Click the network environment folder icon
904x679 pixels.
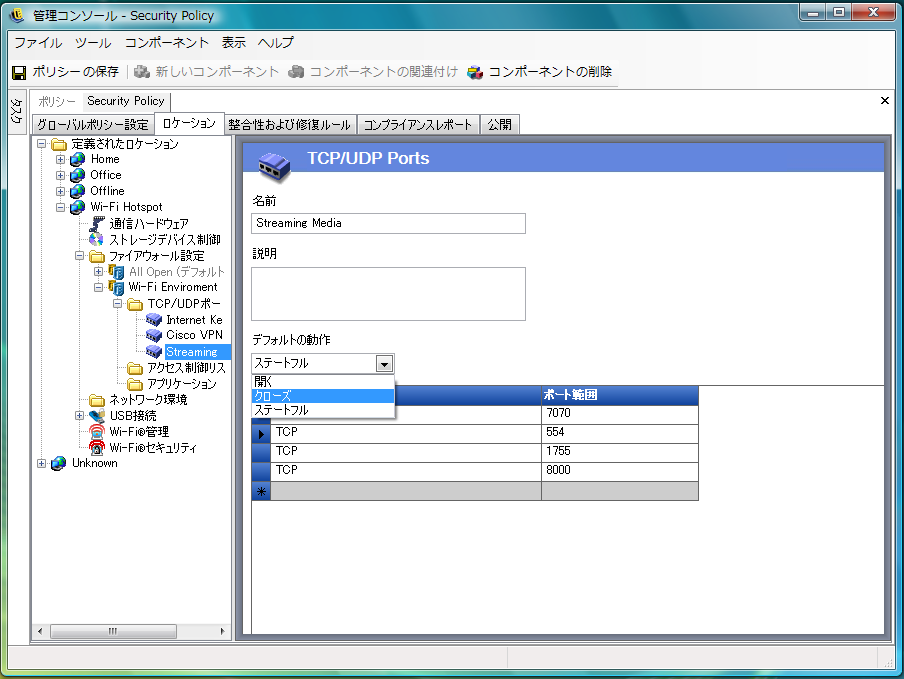click(97, 399)
